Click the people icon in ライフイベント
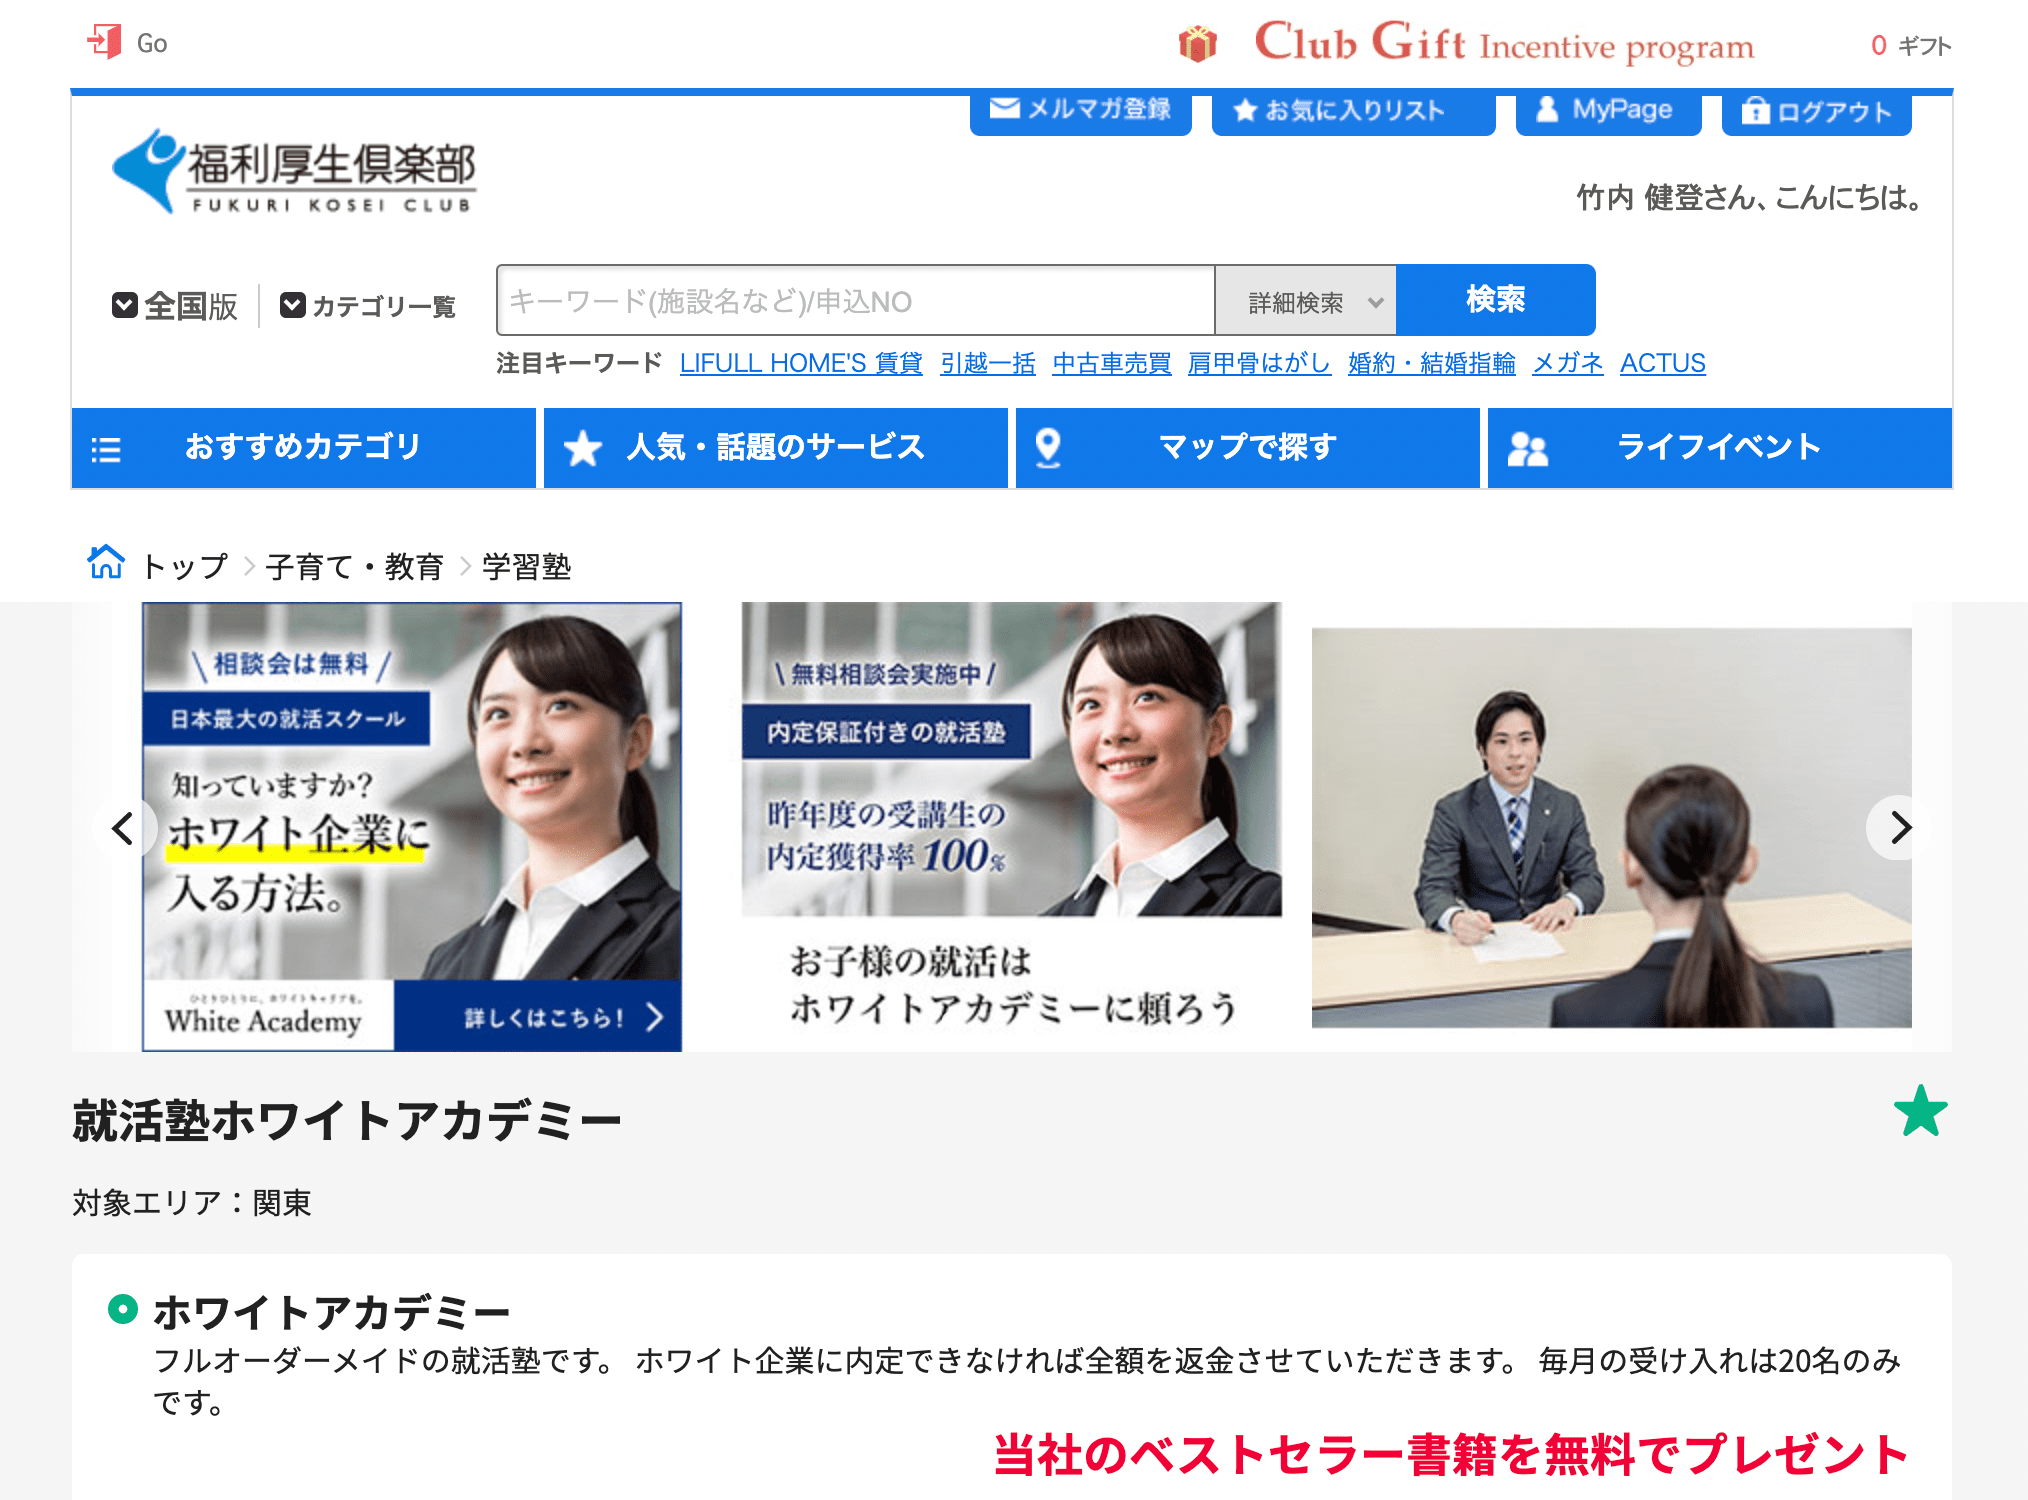Viewport: 2028px width, 1500px height. point(1527,449)
